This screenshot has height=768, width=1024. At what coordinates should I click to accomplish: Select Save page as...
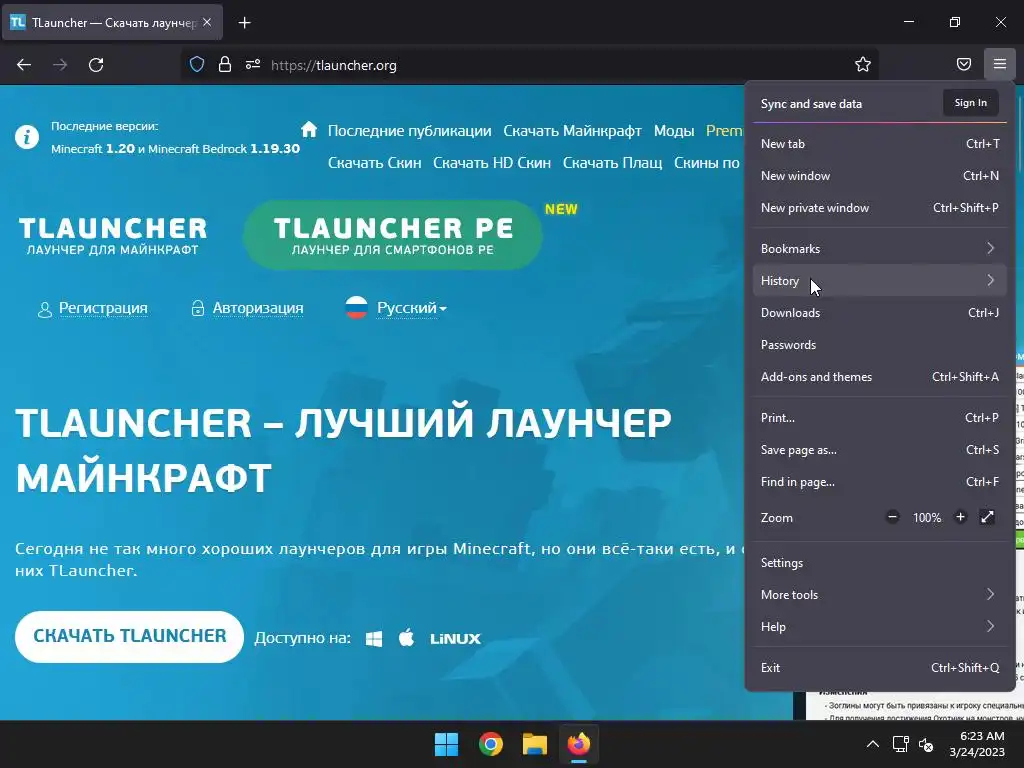pyautogui.click(x=880, y=449)
